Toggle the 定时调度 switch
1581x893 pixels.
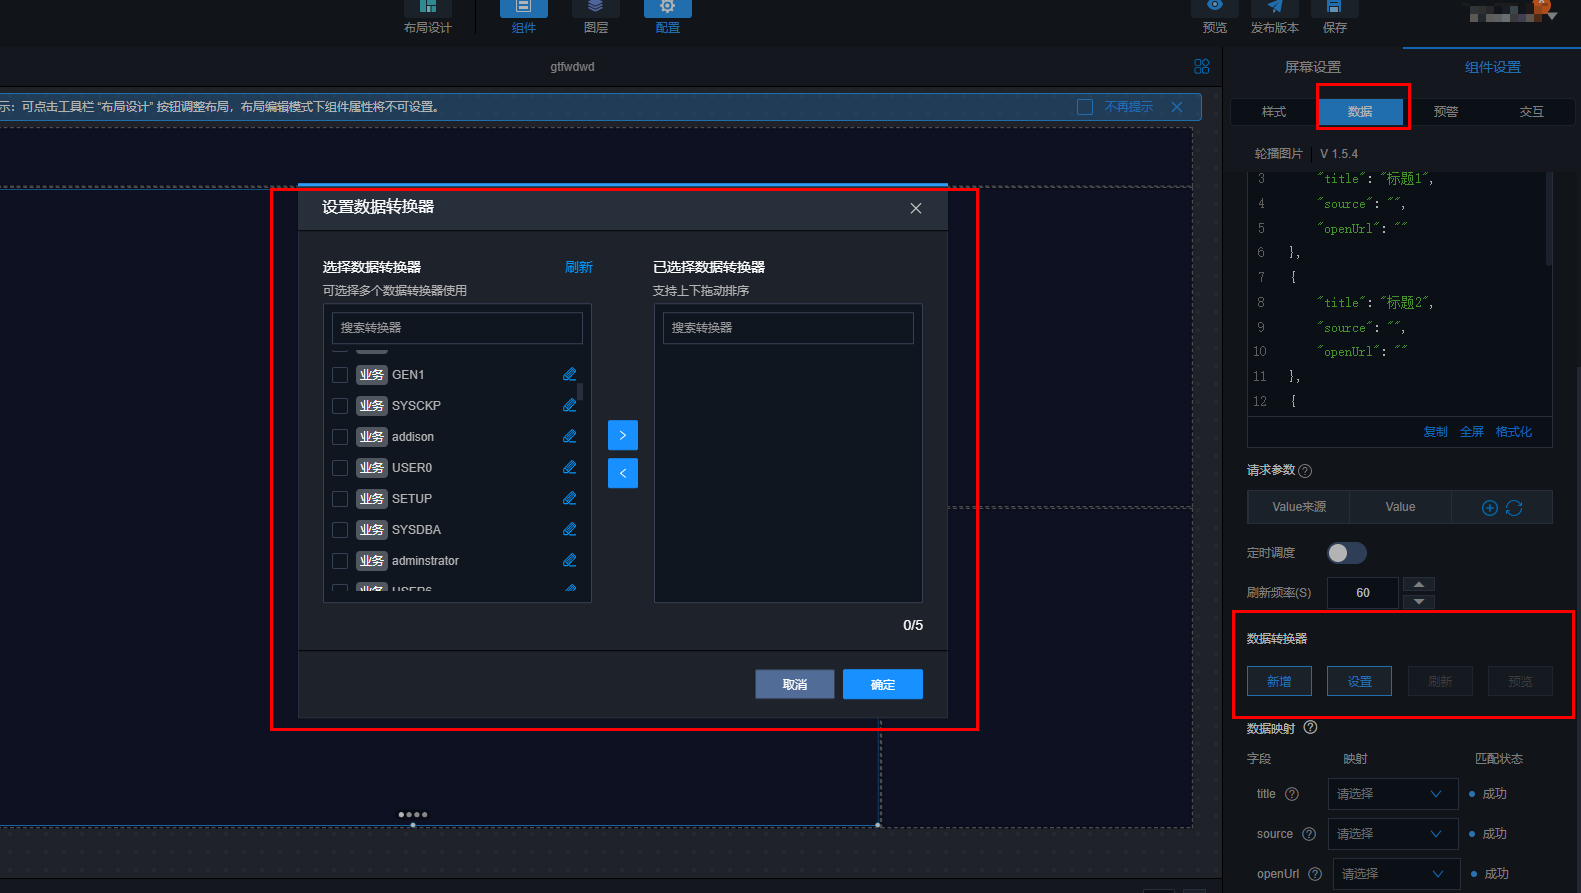click(1347, 553)
